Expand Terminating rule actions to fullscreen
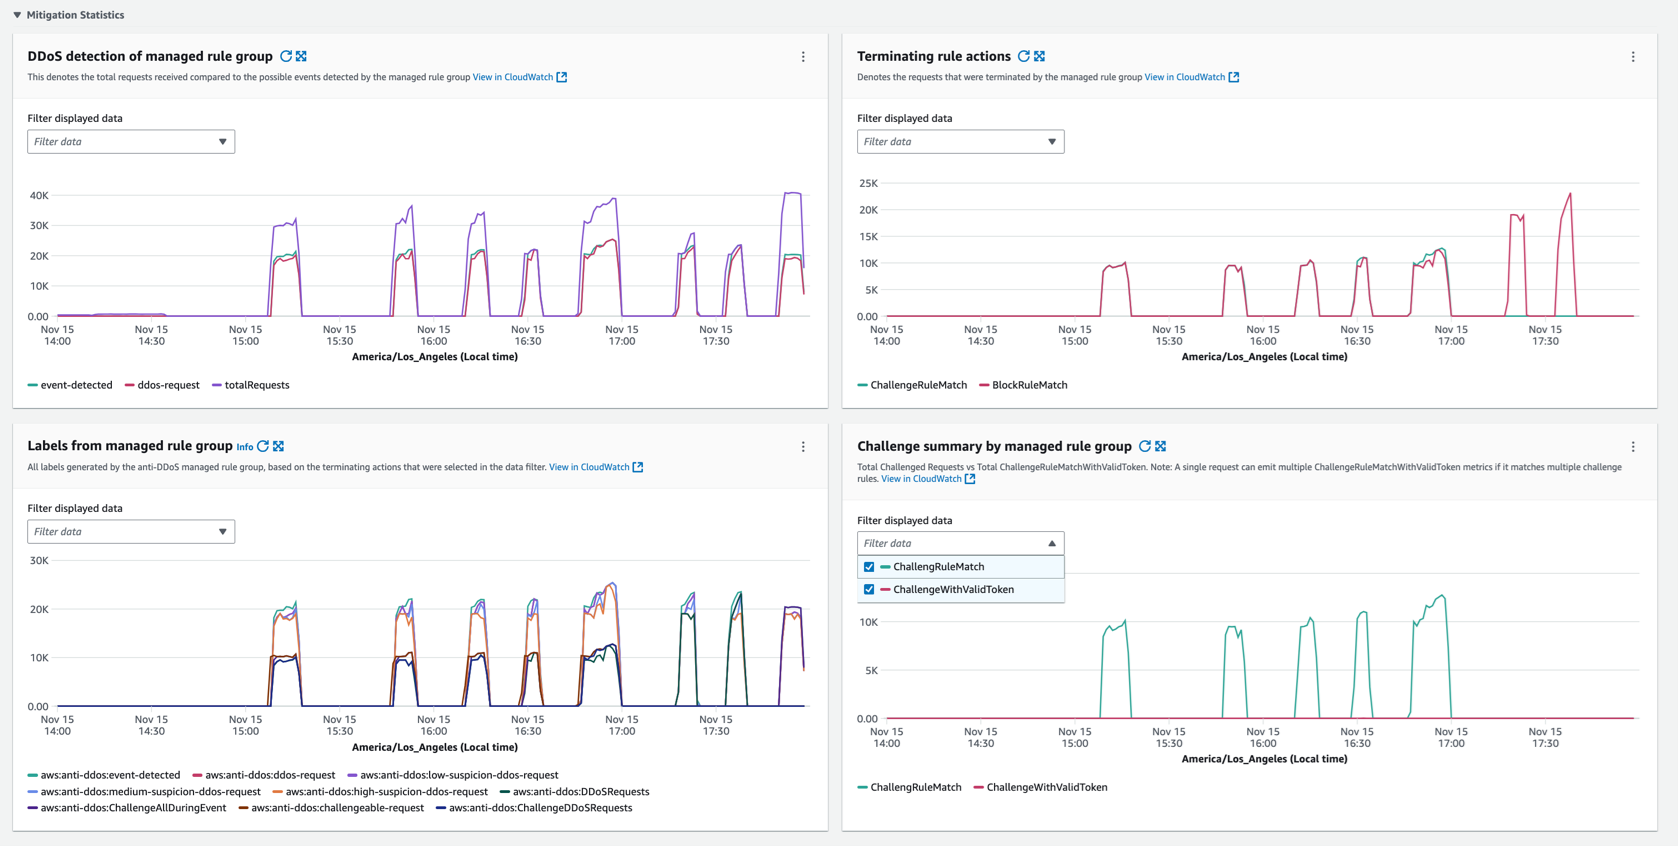The width and height of the screenshot is (1678, 846). coord(1039,56)
